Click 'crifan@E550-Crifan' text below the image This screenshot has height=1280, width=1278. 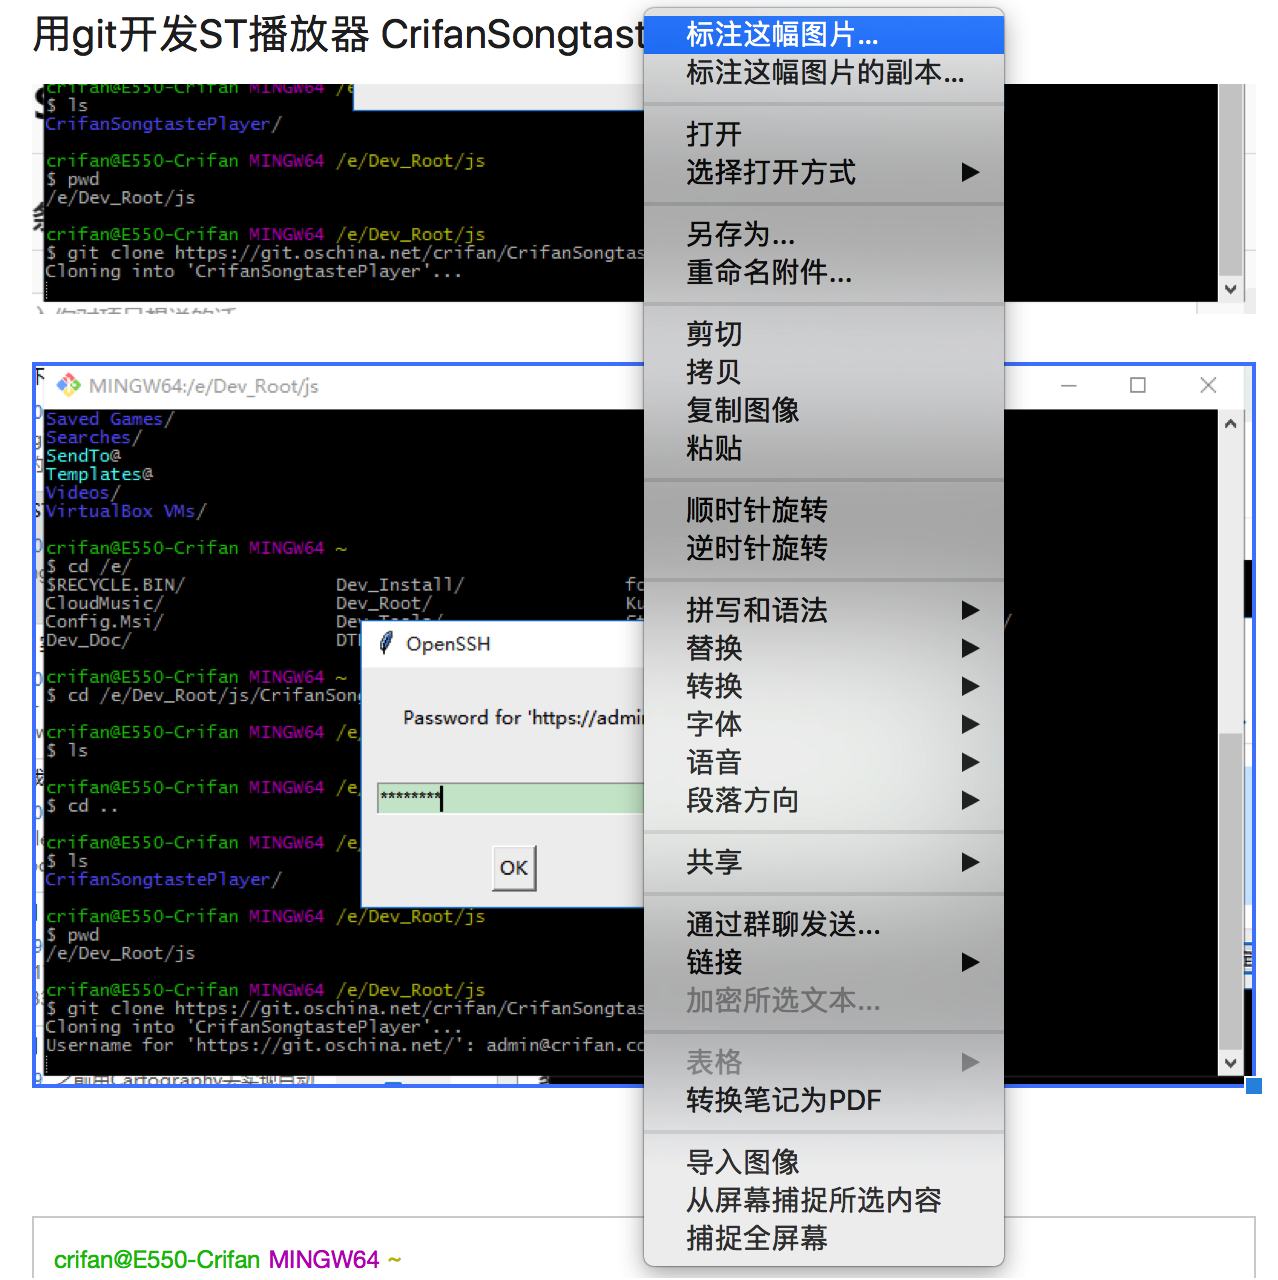157,1259
